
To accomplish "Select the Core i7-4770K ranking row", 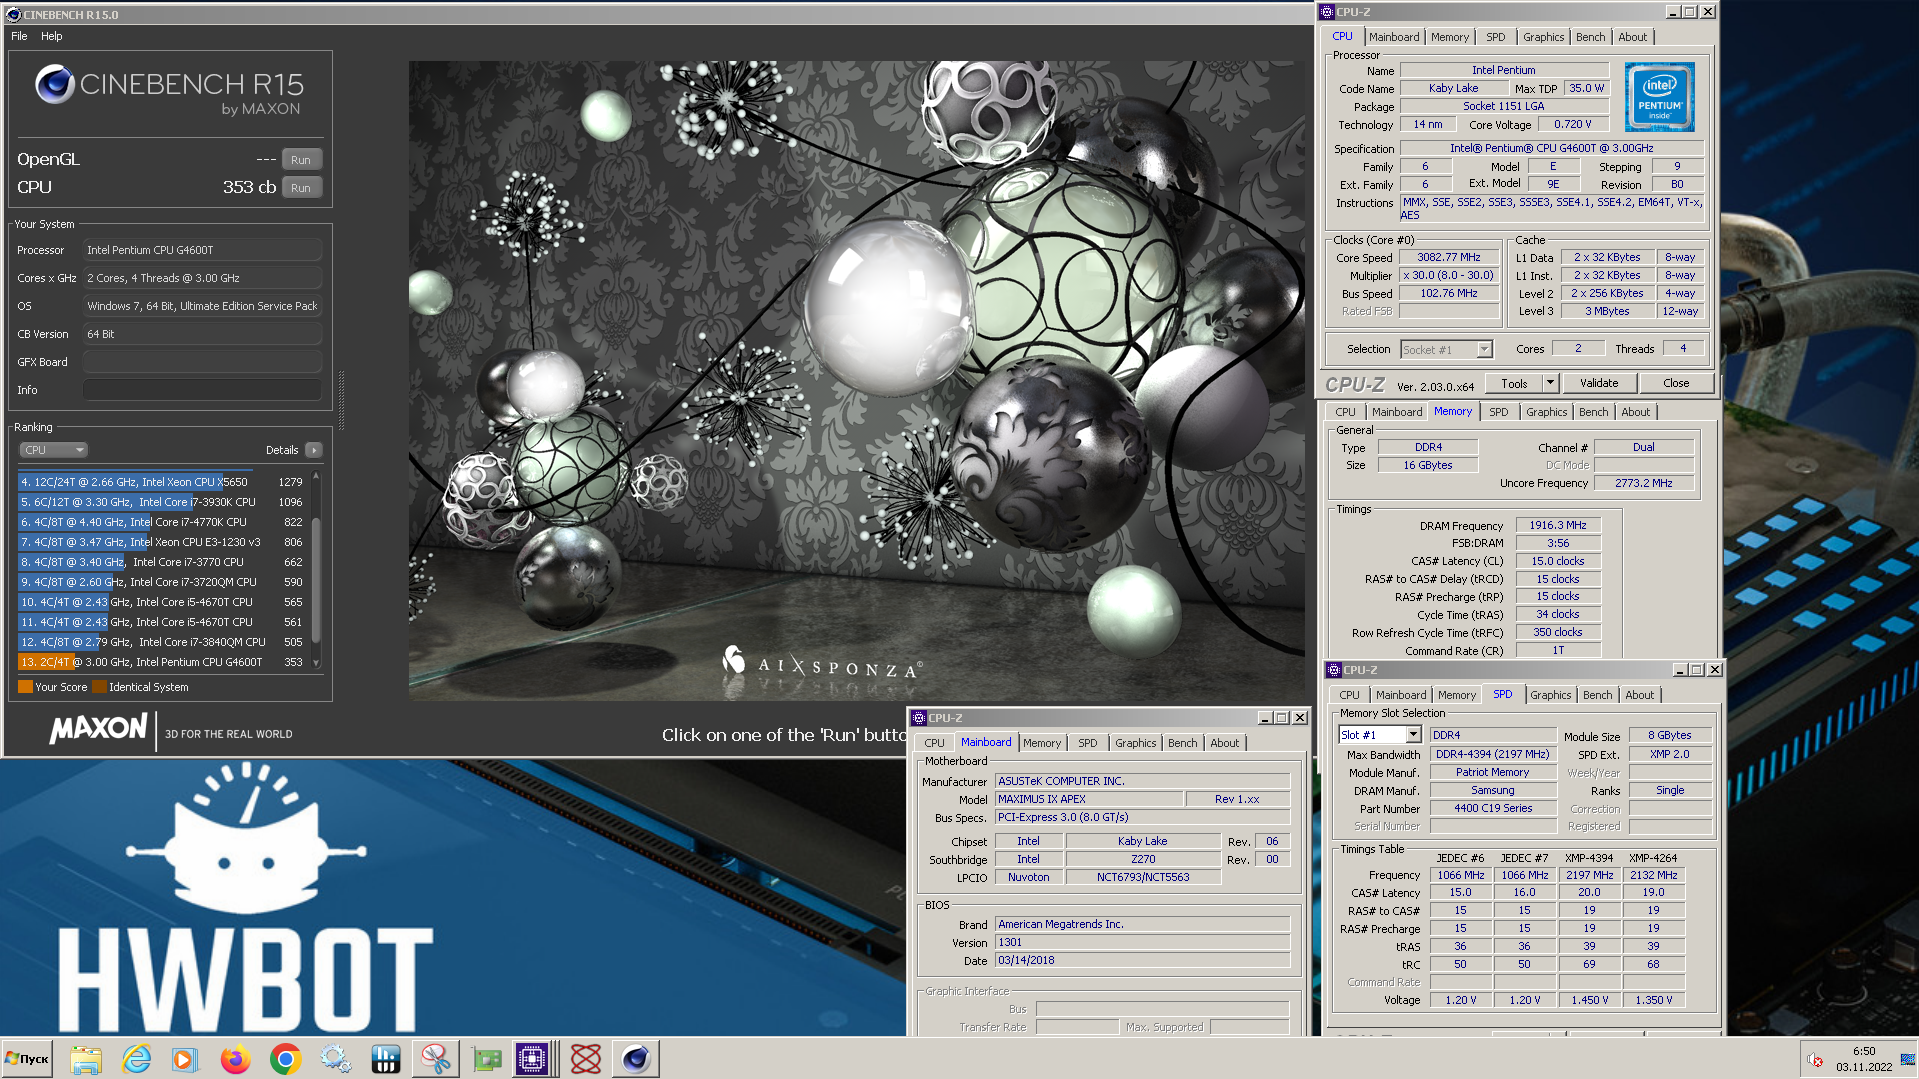I will point(162,522).
